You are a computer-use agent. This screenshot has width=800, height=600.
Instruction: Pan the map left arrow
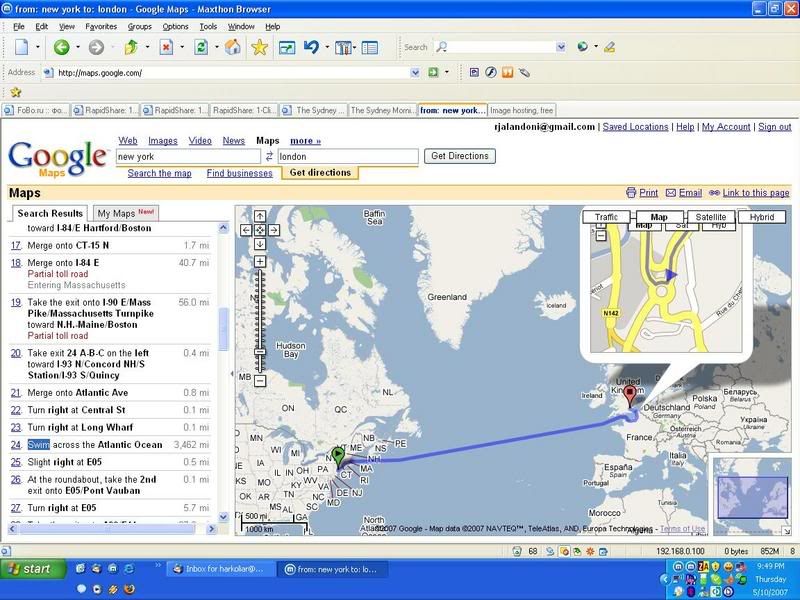coord(246,230)
